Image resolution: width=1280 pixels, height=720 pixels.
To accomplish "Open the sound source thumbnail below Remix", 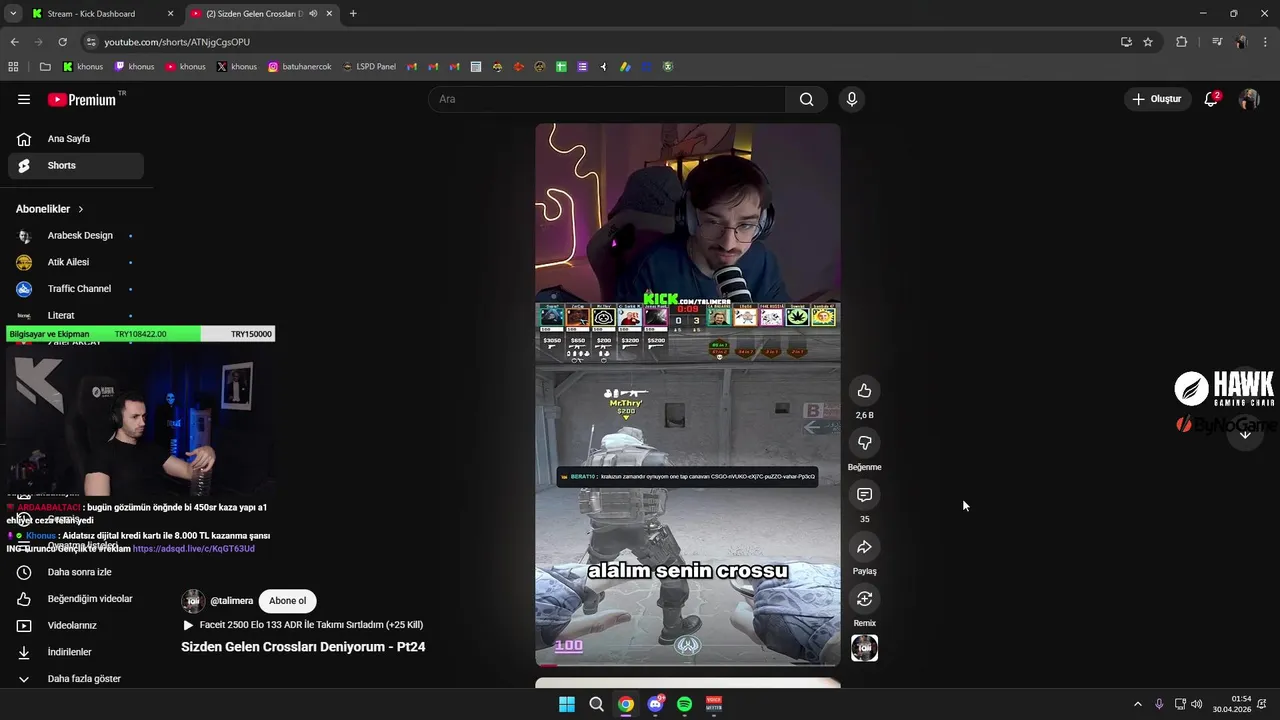I will 864,648.
